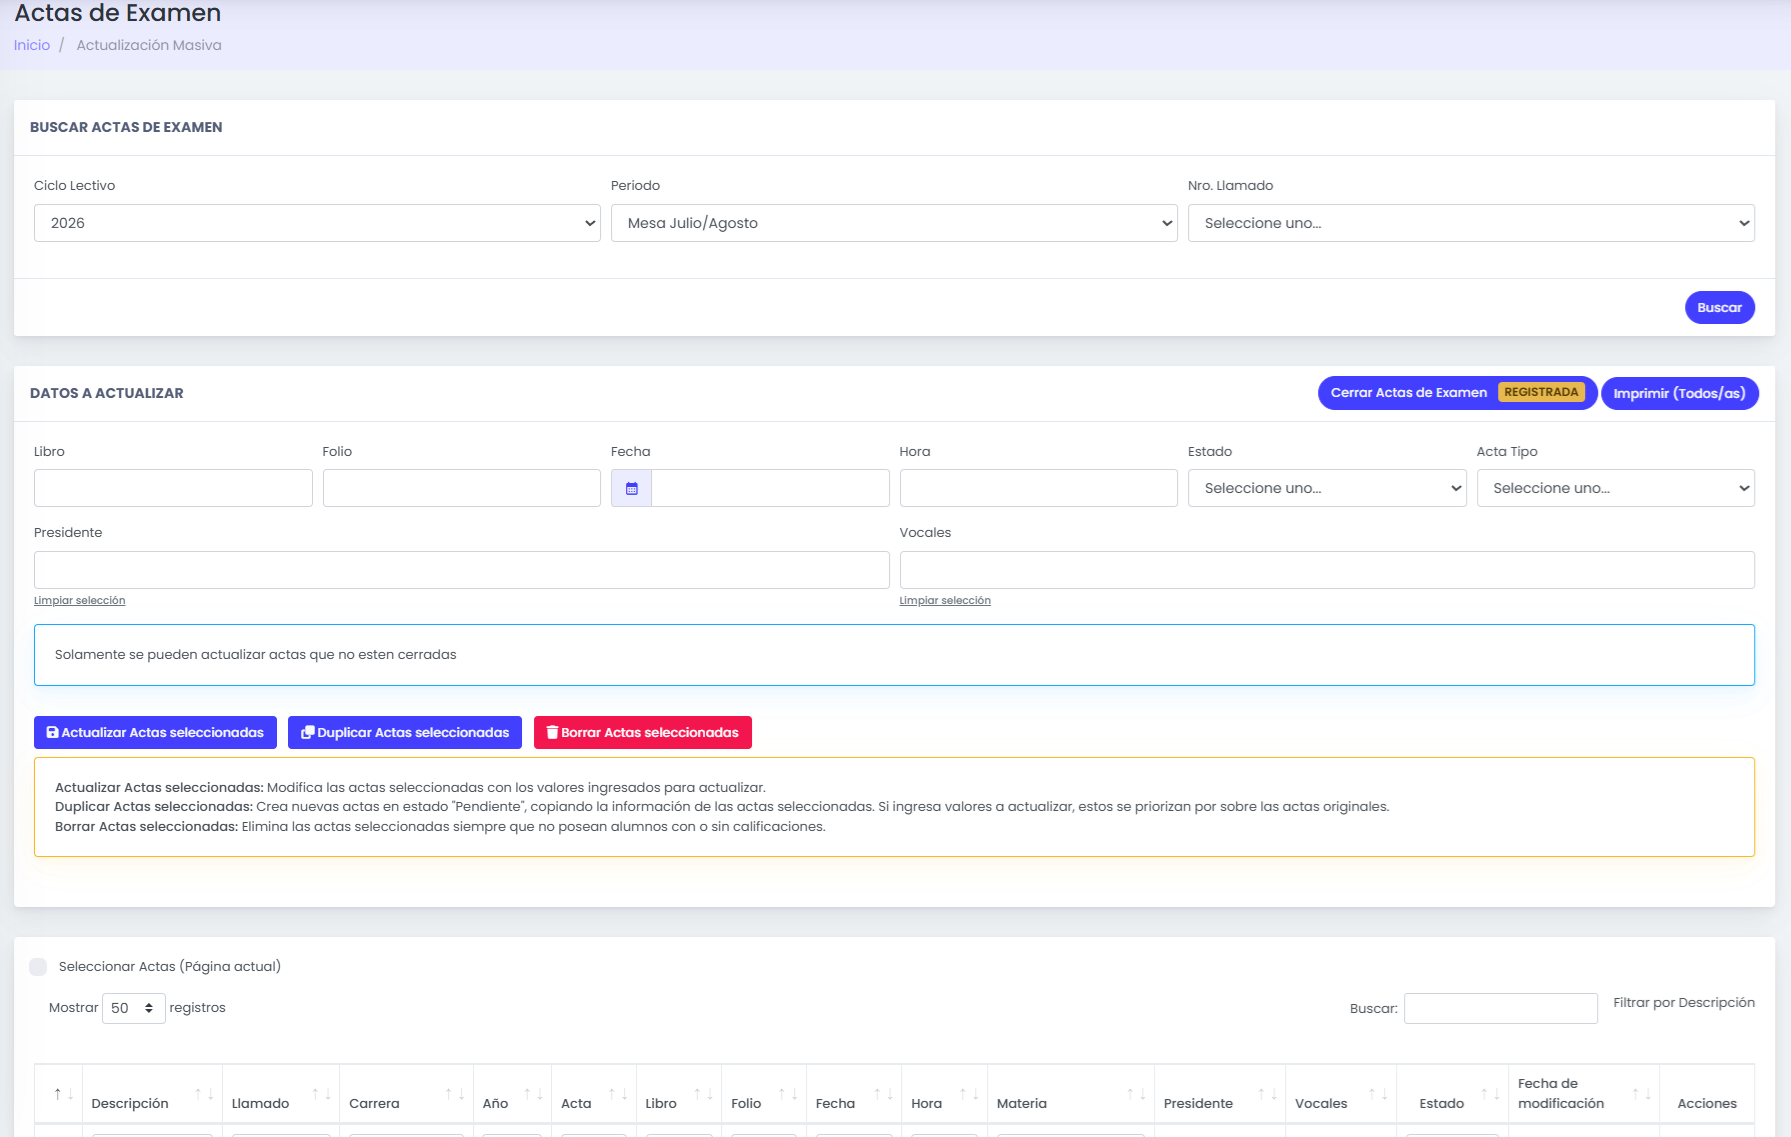Click sort arrows on Descripción column

[x=204, y=1094]
